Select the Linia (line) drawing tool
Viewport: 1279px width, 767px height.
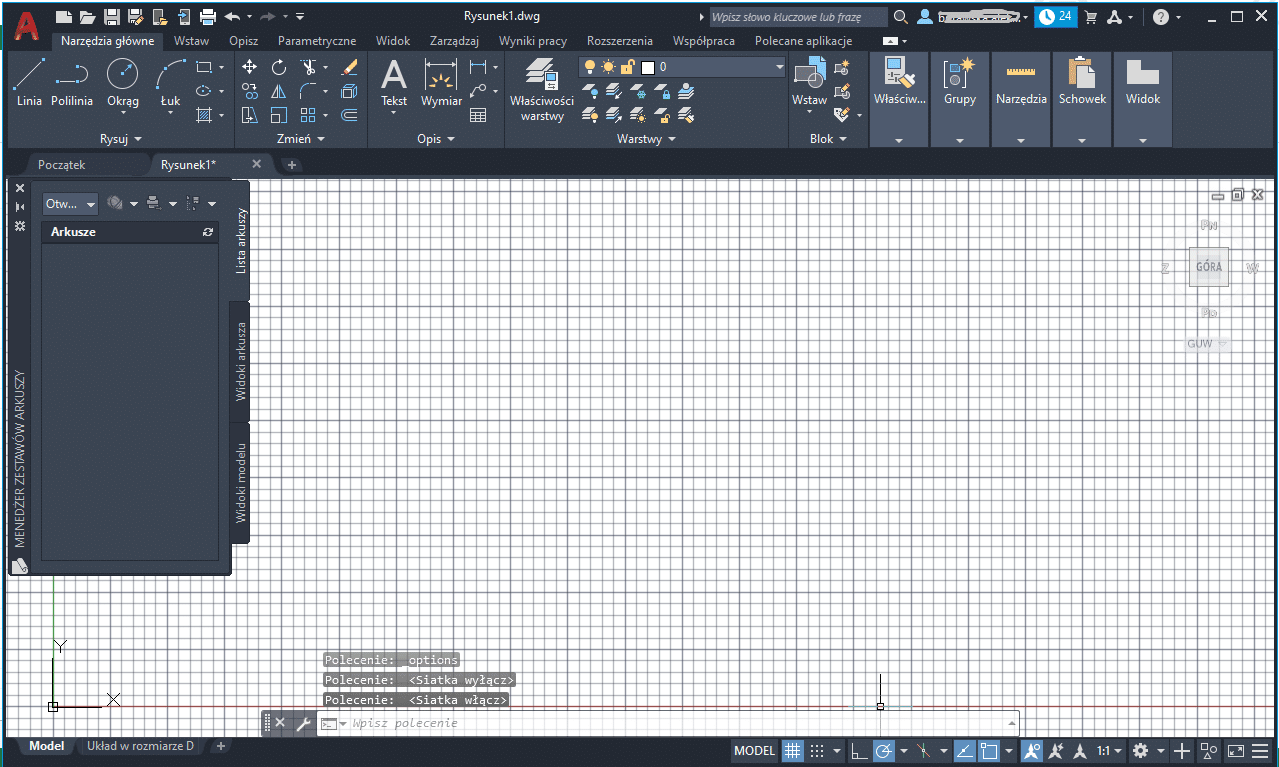29,83
